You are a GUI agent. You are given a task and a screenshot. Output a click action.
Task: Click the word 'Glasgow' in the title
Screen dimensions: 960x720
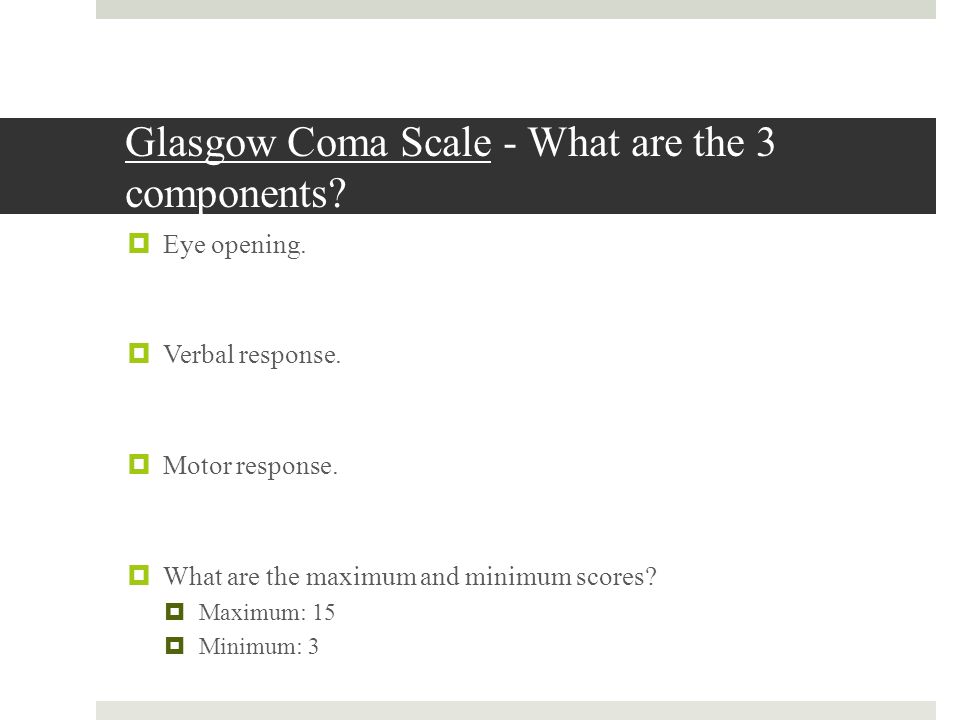(201, 144)
